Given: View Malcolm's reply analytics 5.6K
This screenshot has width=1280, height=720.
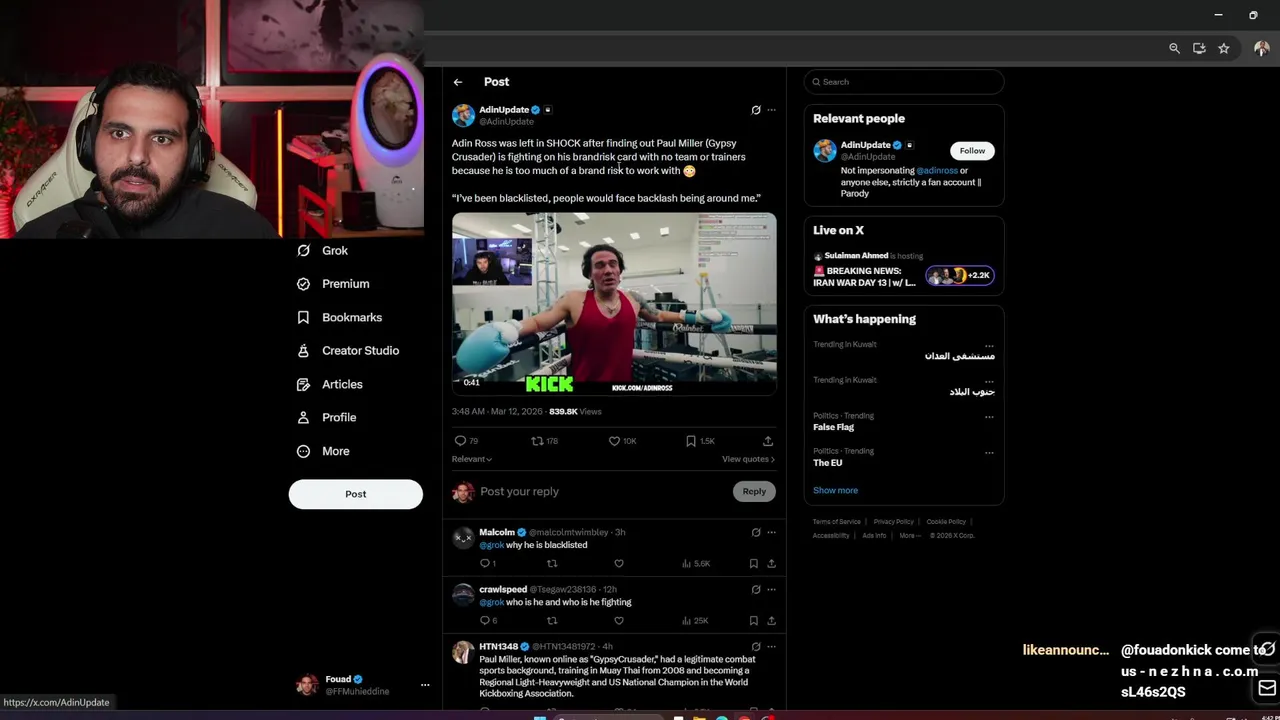Looking at the screenshot, I should point(696,564).
